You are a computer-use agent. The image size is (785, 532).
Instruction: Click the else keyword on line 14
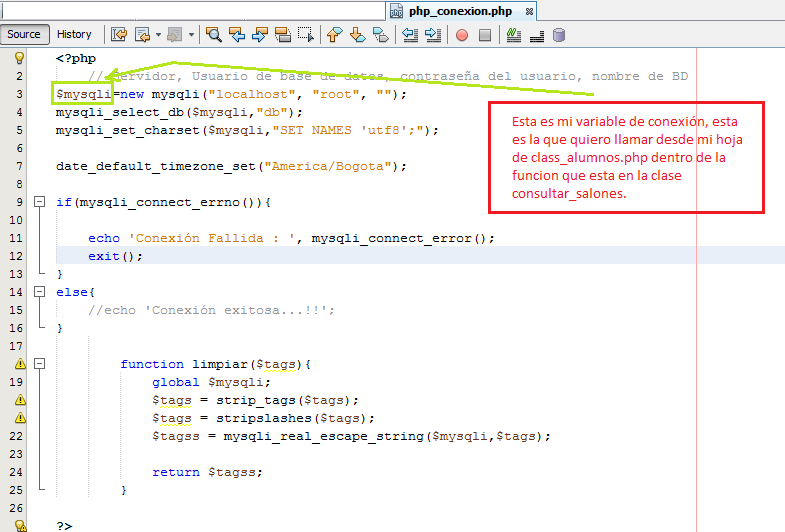pyautogui.click(x=72, y=292)
